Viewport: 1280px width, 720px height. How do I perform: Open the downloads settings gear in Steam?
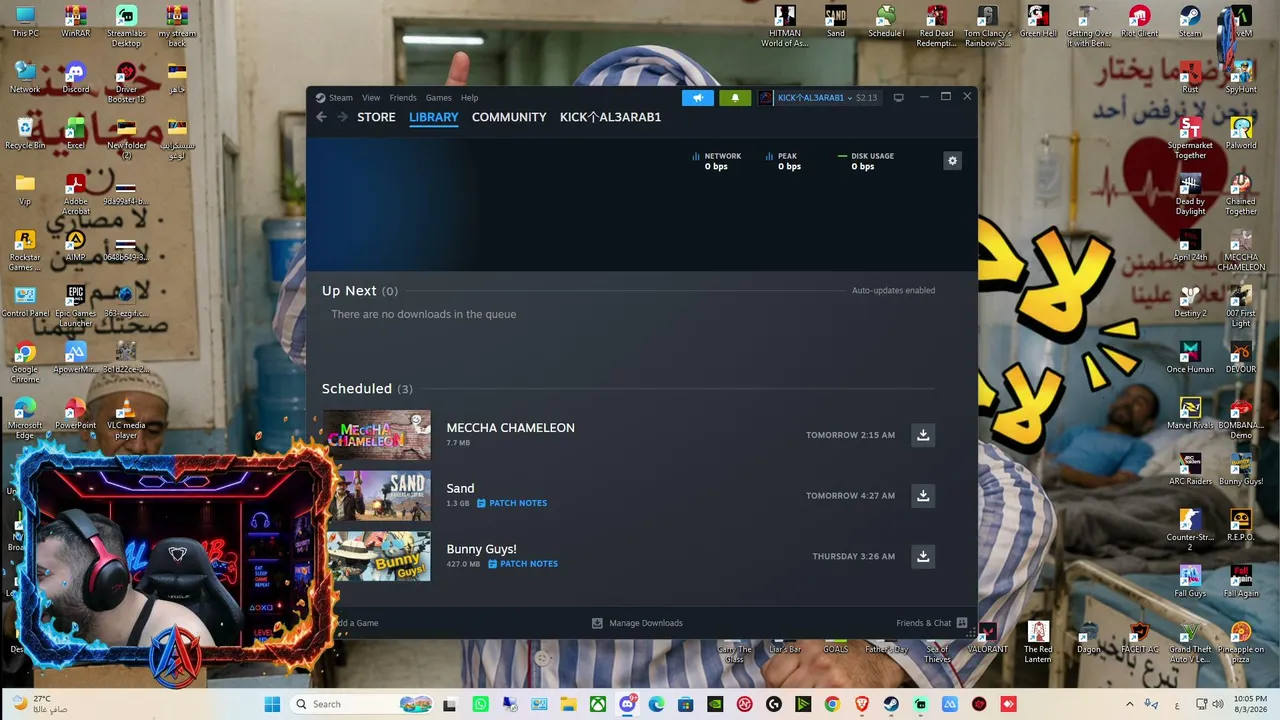(x=952, y=161)
